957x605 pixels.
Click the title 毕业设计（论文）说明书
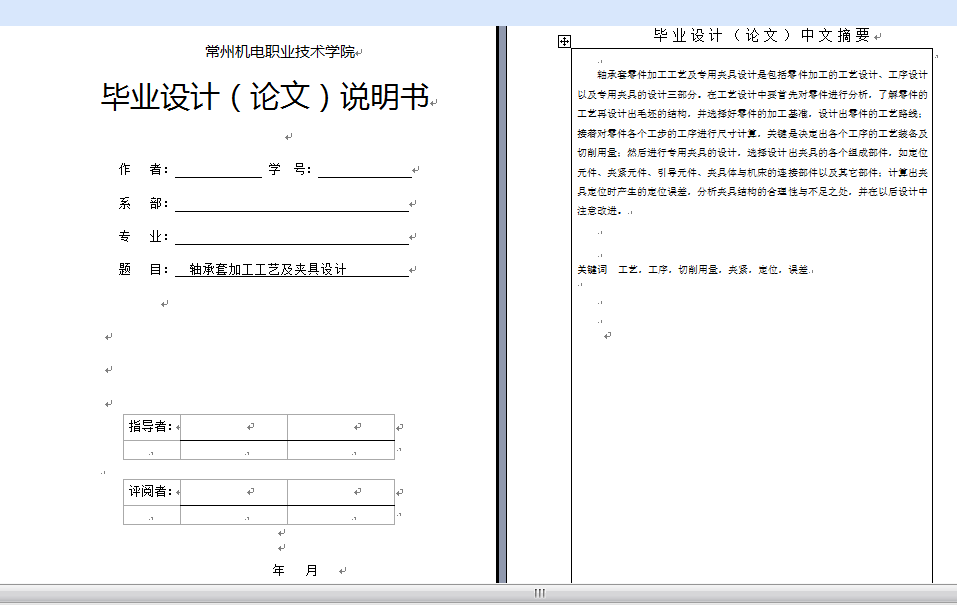[265, 96]
